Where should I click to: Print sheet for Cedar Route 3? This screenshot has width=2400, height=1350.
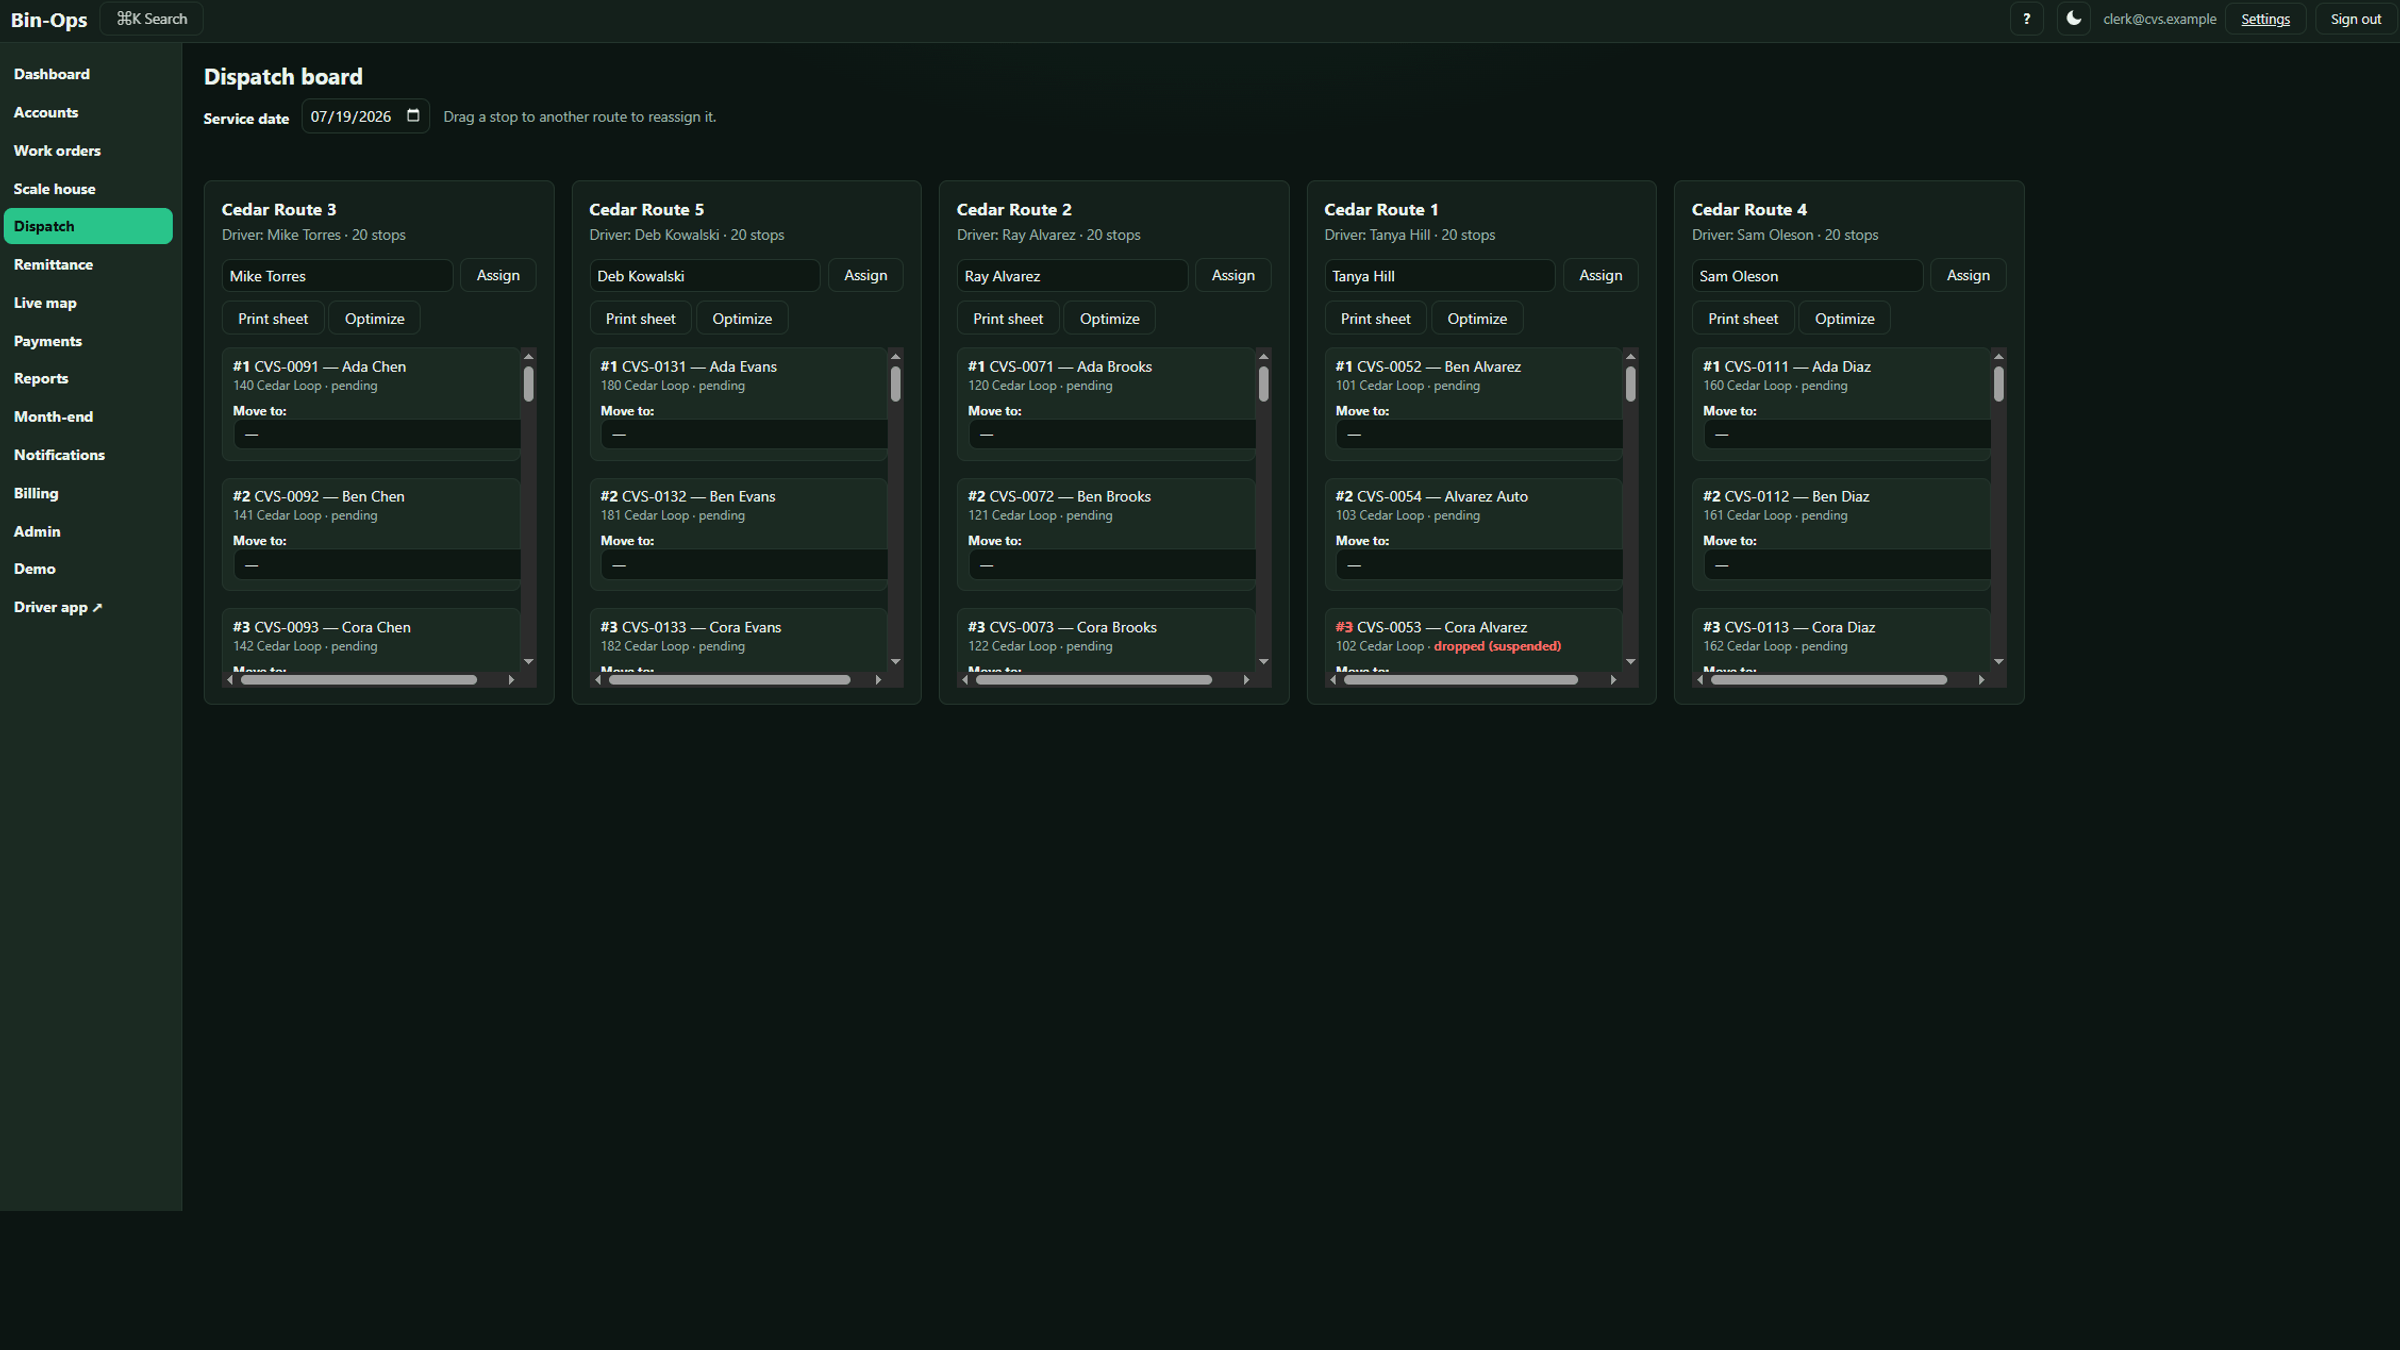pos(273,318)
